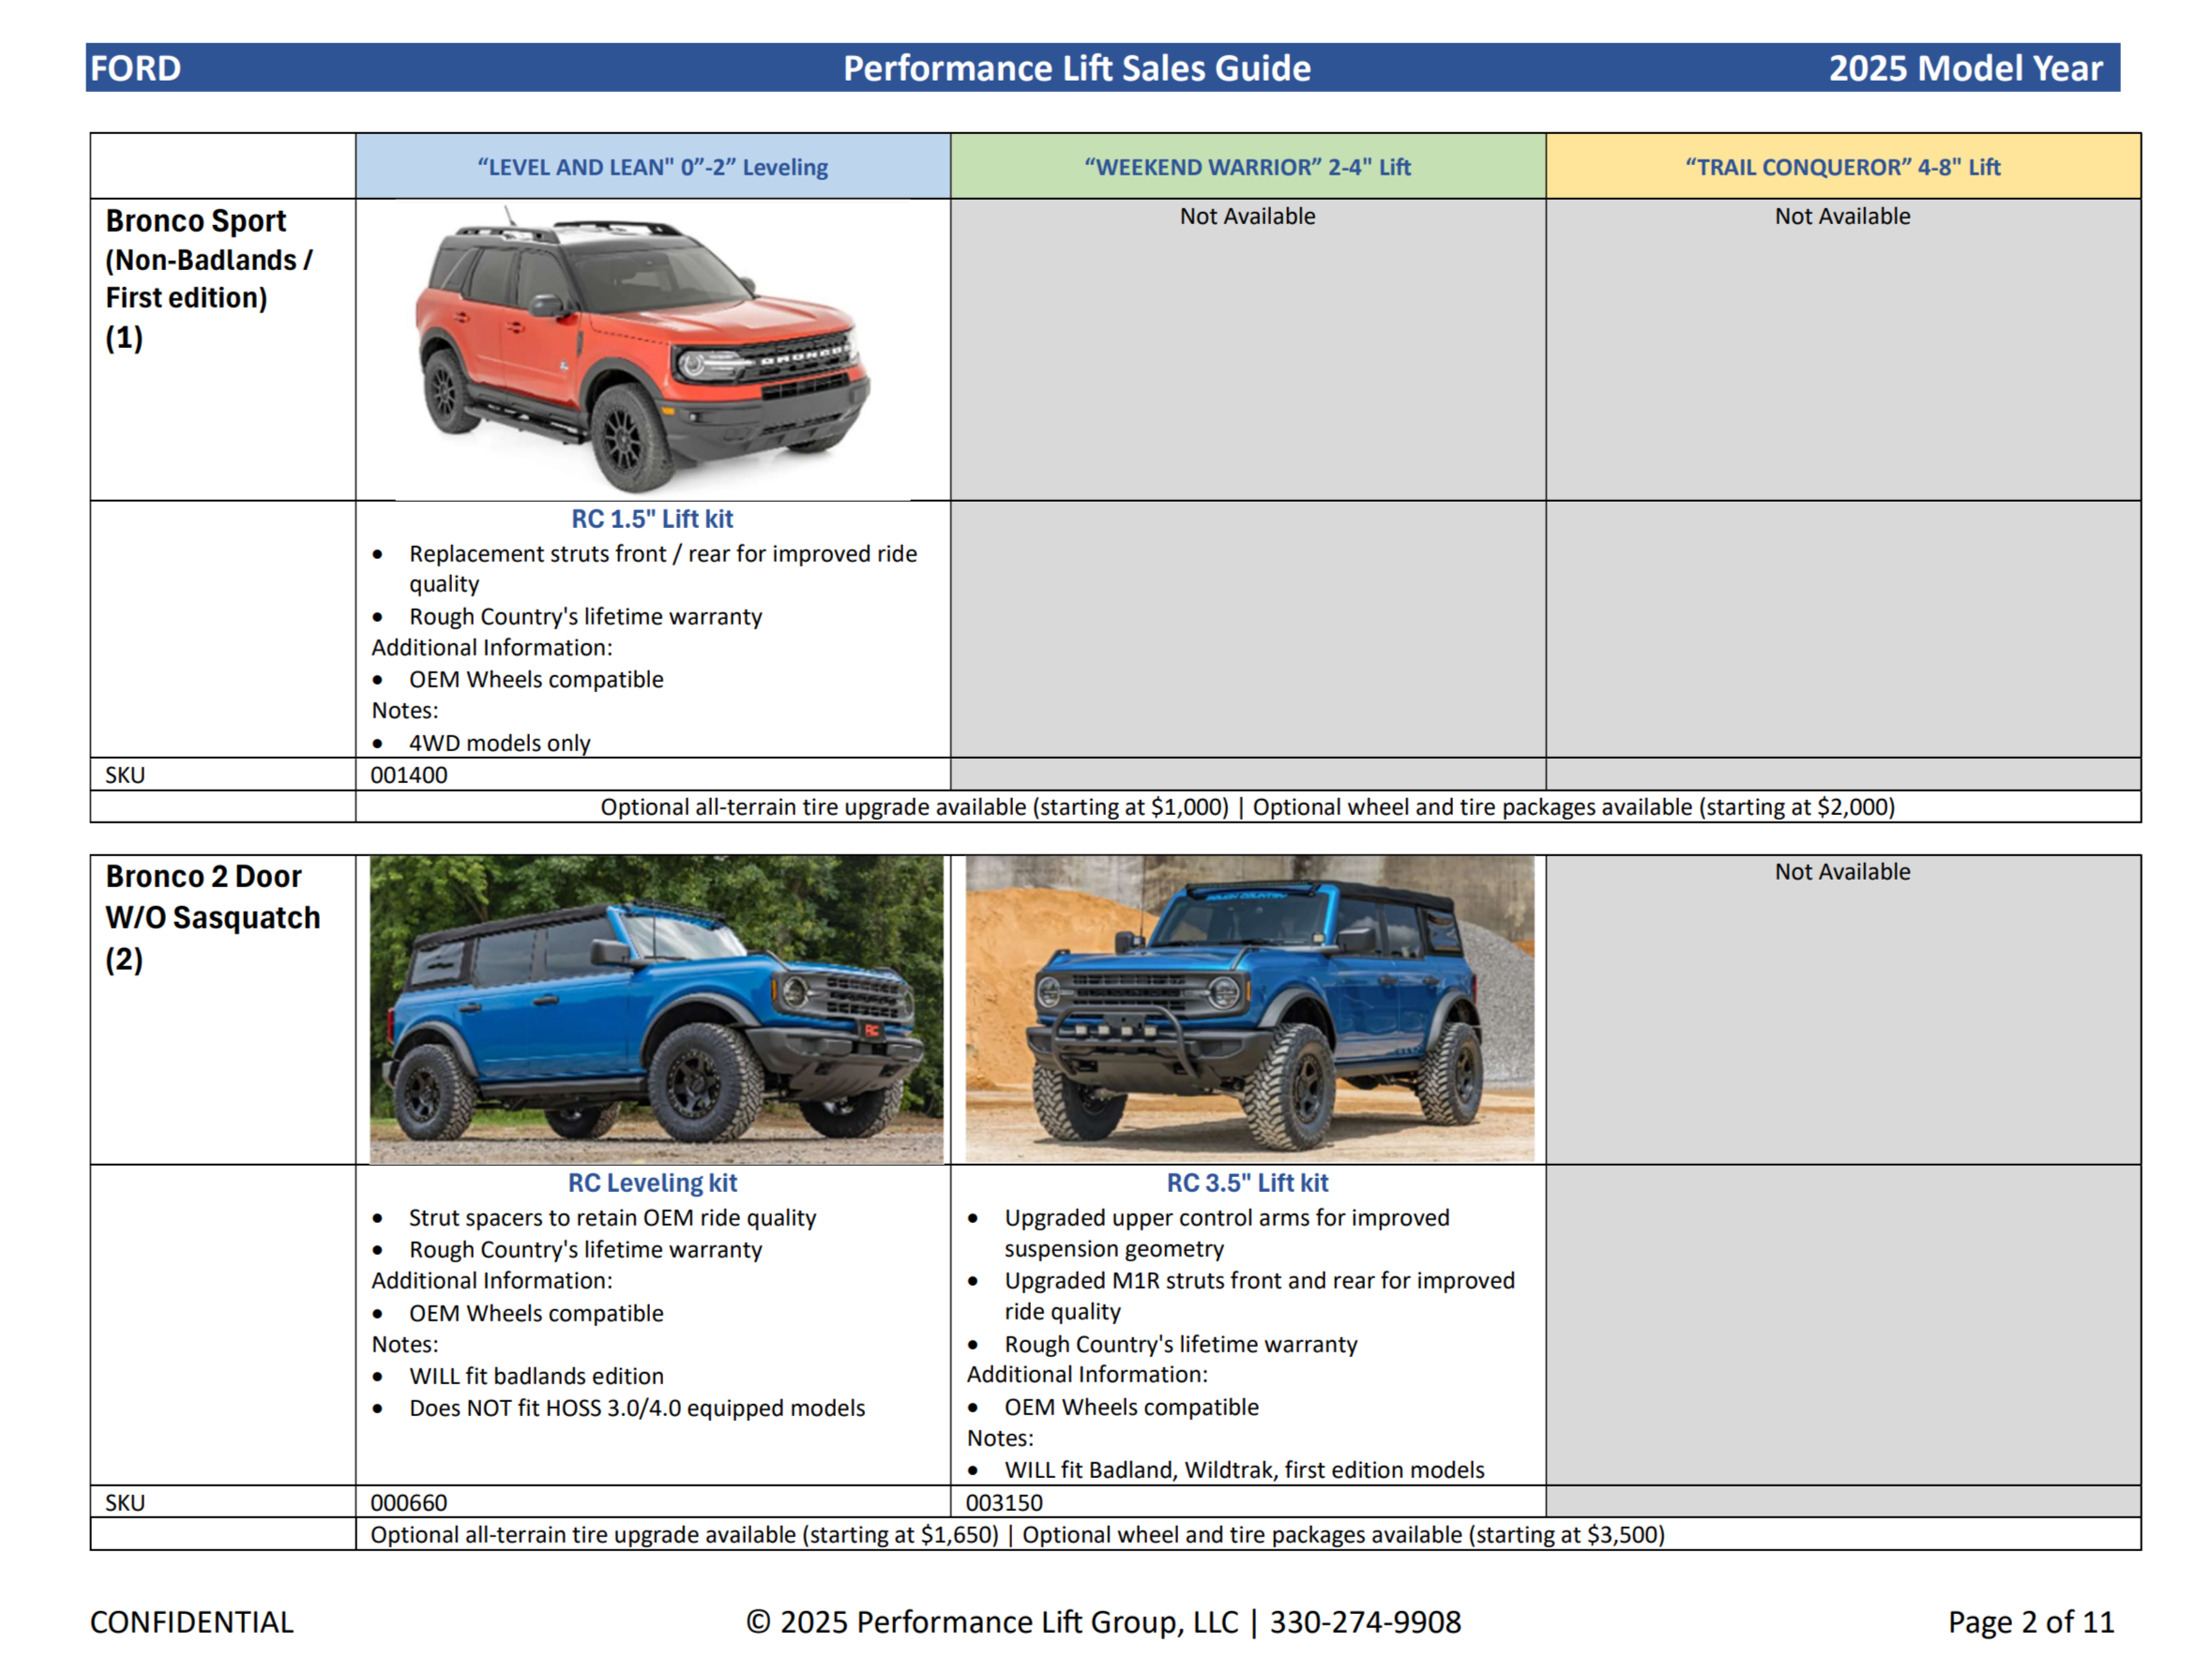Click "4WD models only" note
This screenshot has width=2212, height=1659.
click(x=500, y=743)
